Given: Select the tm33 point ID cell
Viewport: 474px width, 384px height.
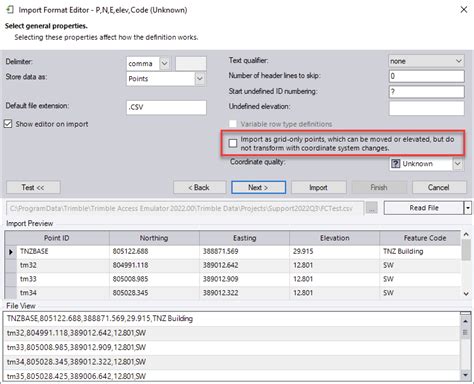Looking at the screenshot, I should click(63, 279).
